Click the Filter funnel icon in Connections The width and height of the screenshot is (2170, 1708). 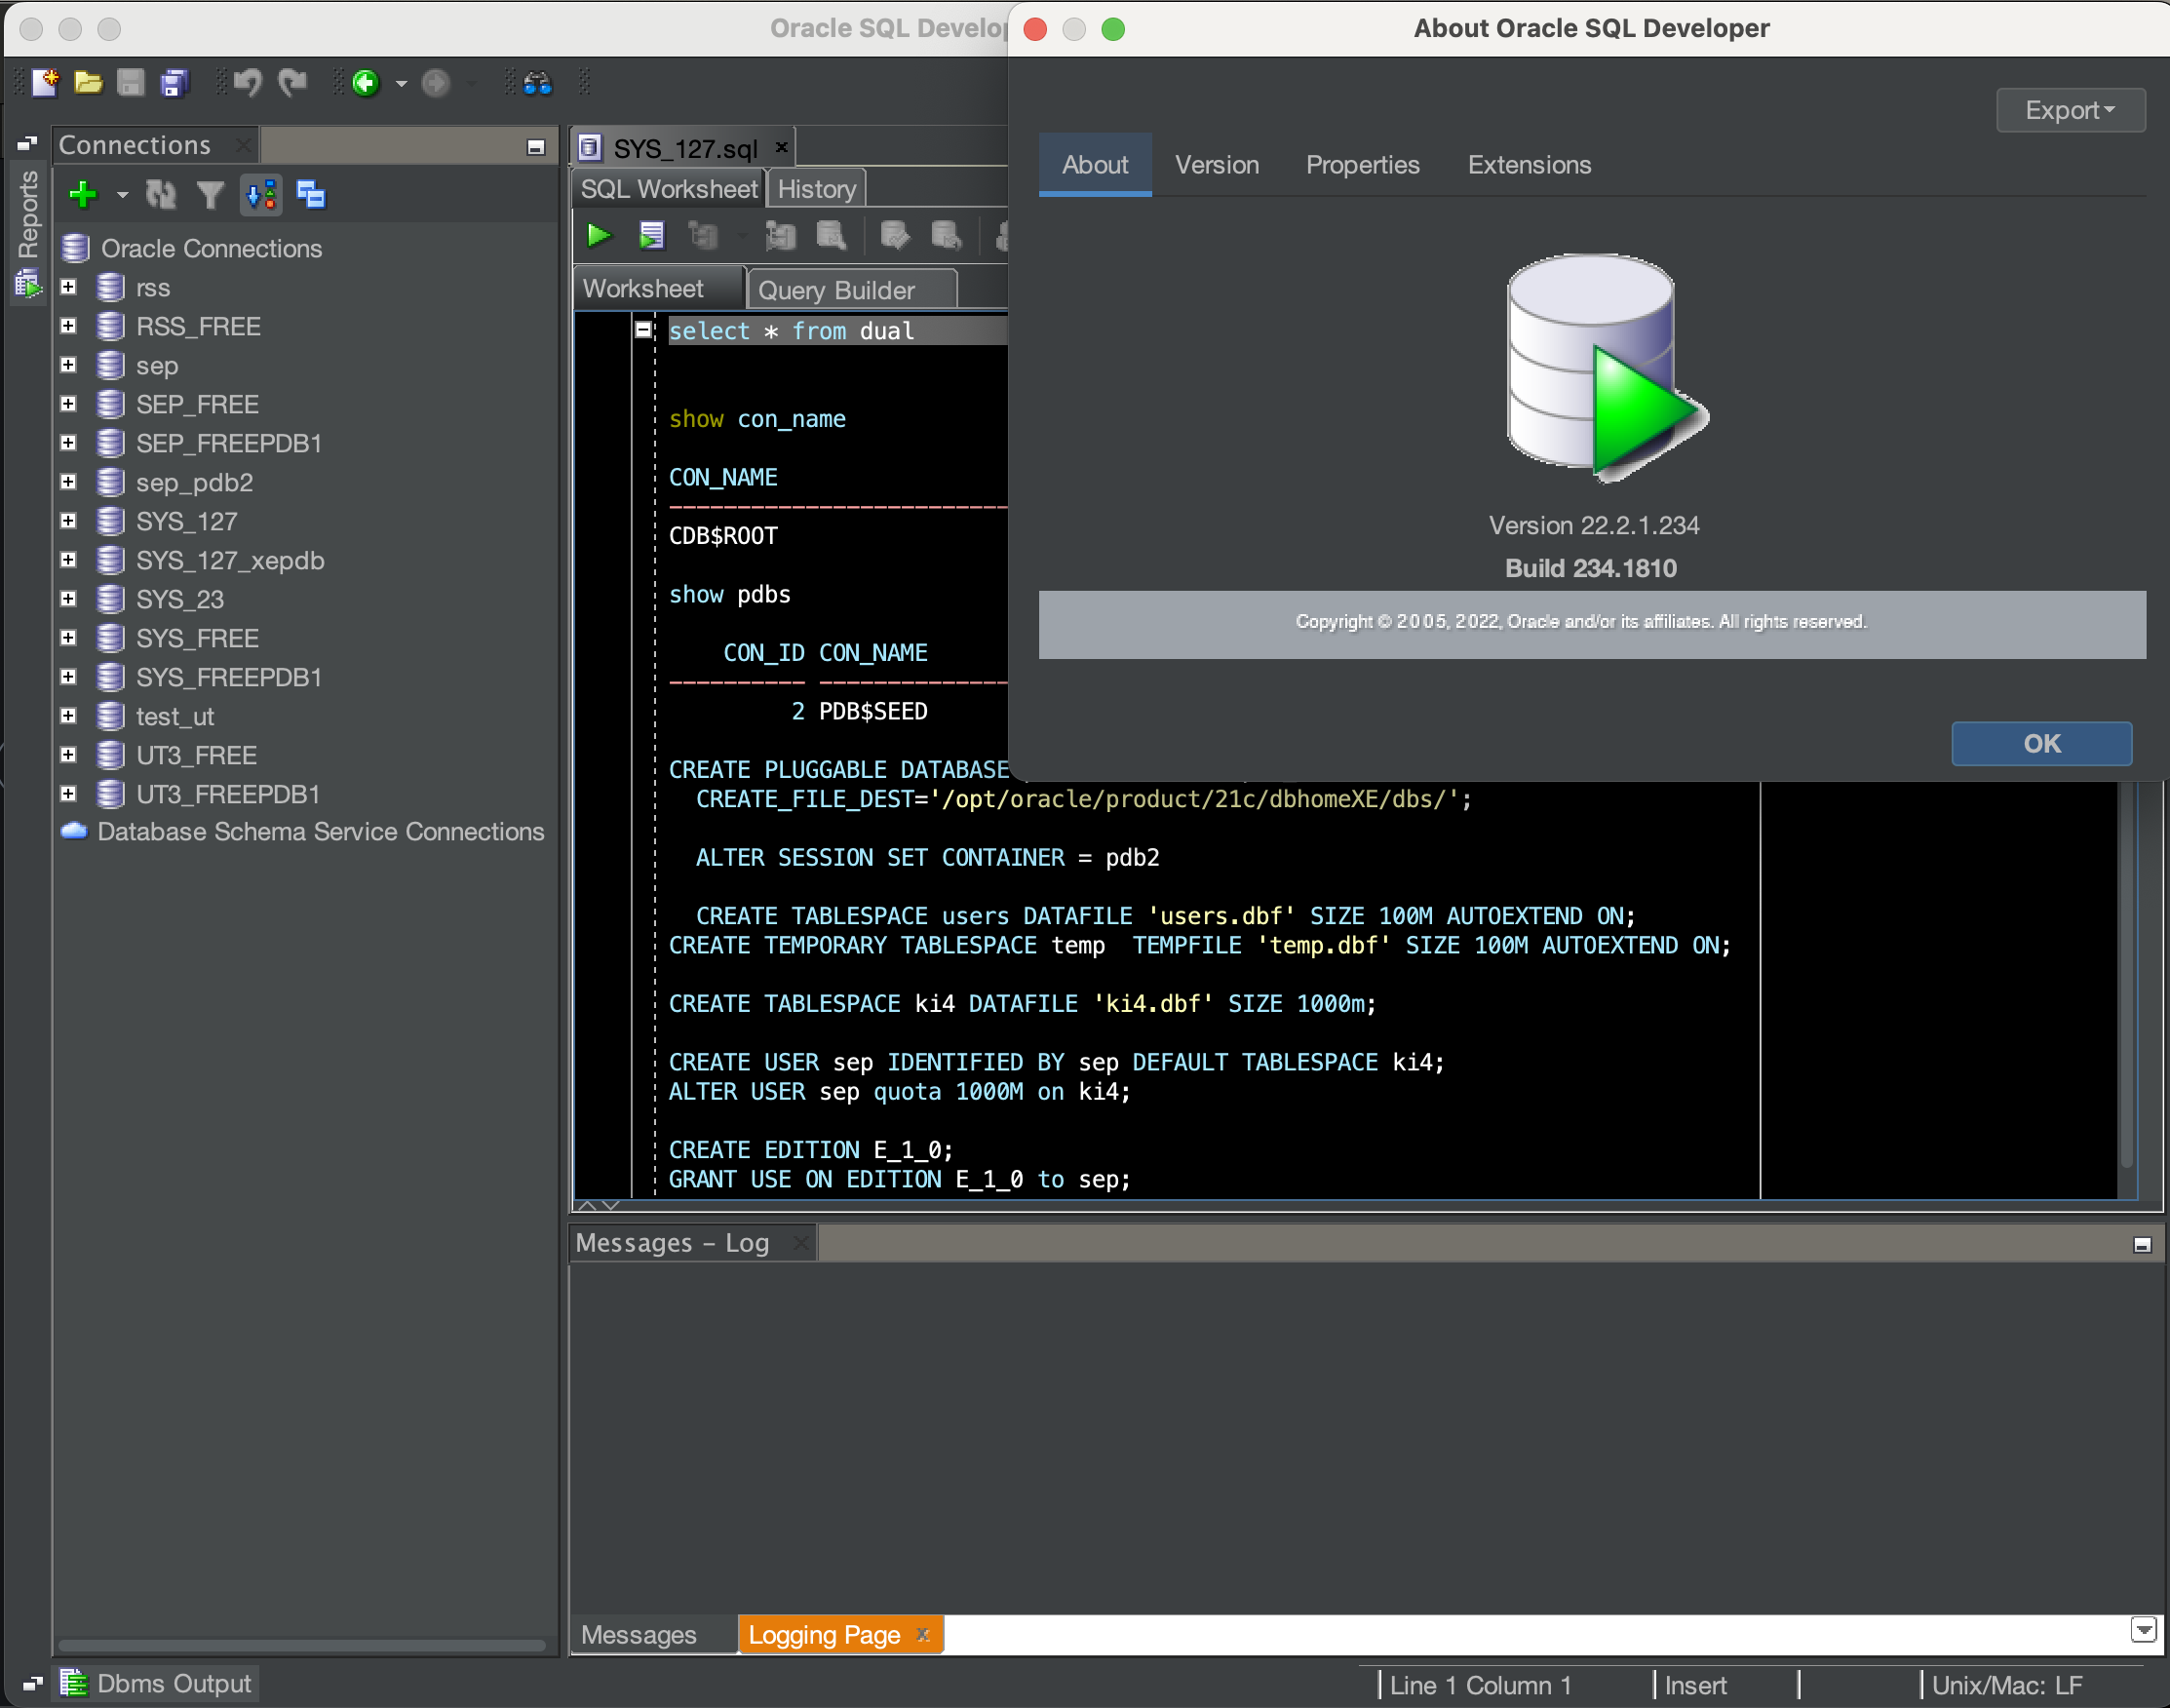coord(210,195)
